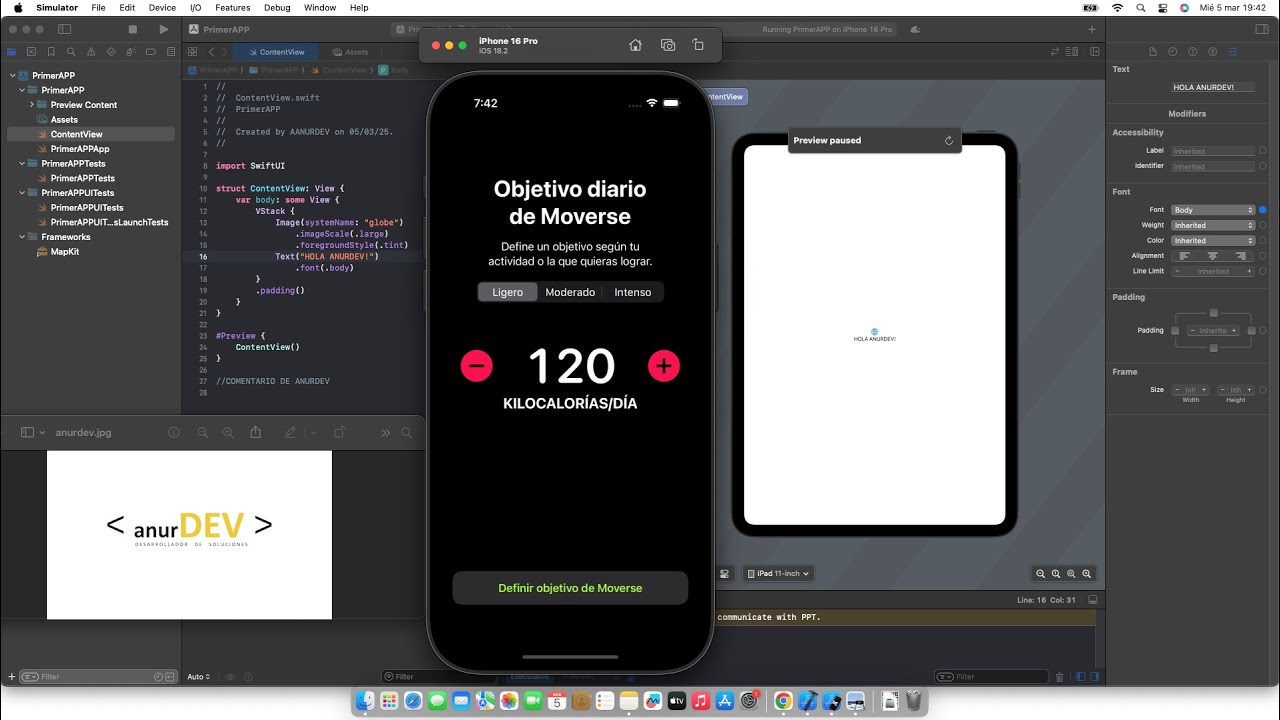
Task: Go to Simulator home screen icon
Action: point(635,45)
